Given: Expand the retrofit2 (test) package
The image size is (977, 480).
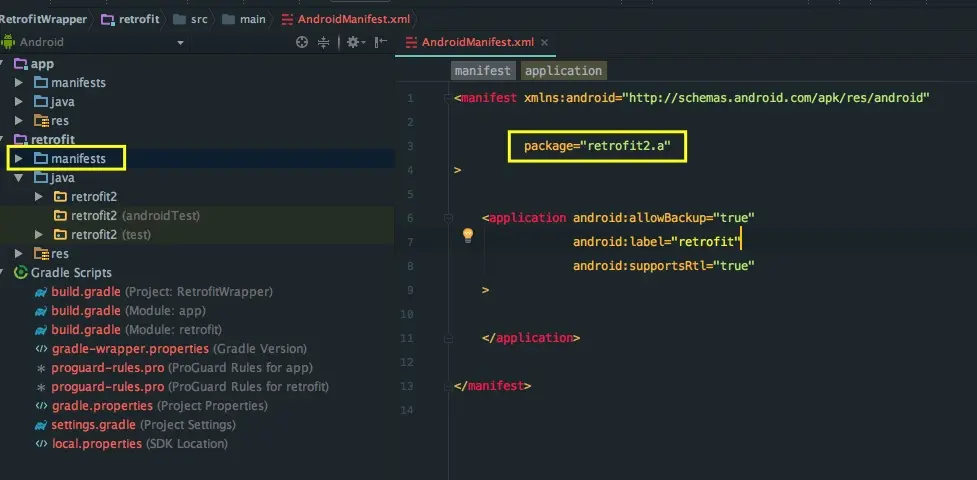Looking at the screenshot, I should pos(39,234).
